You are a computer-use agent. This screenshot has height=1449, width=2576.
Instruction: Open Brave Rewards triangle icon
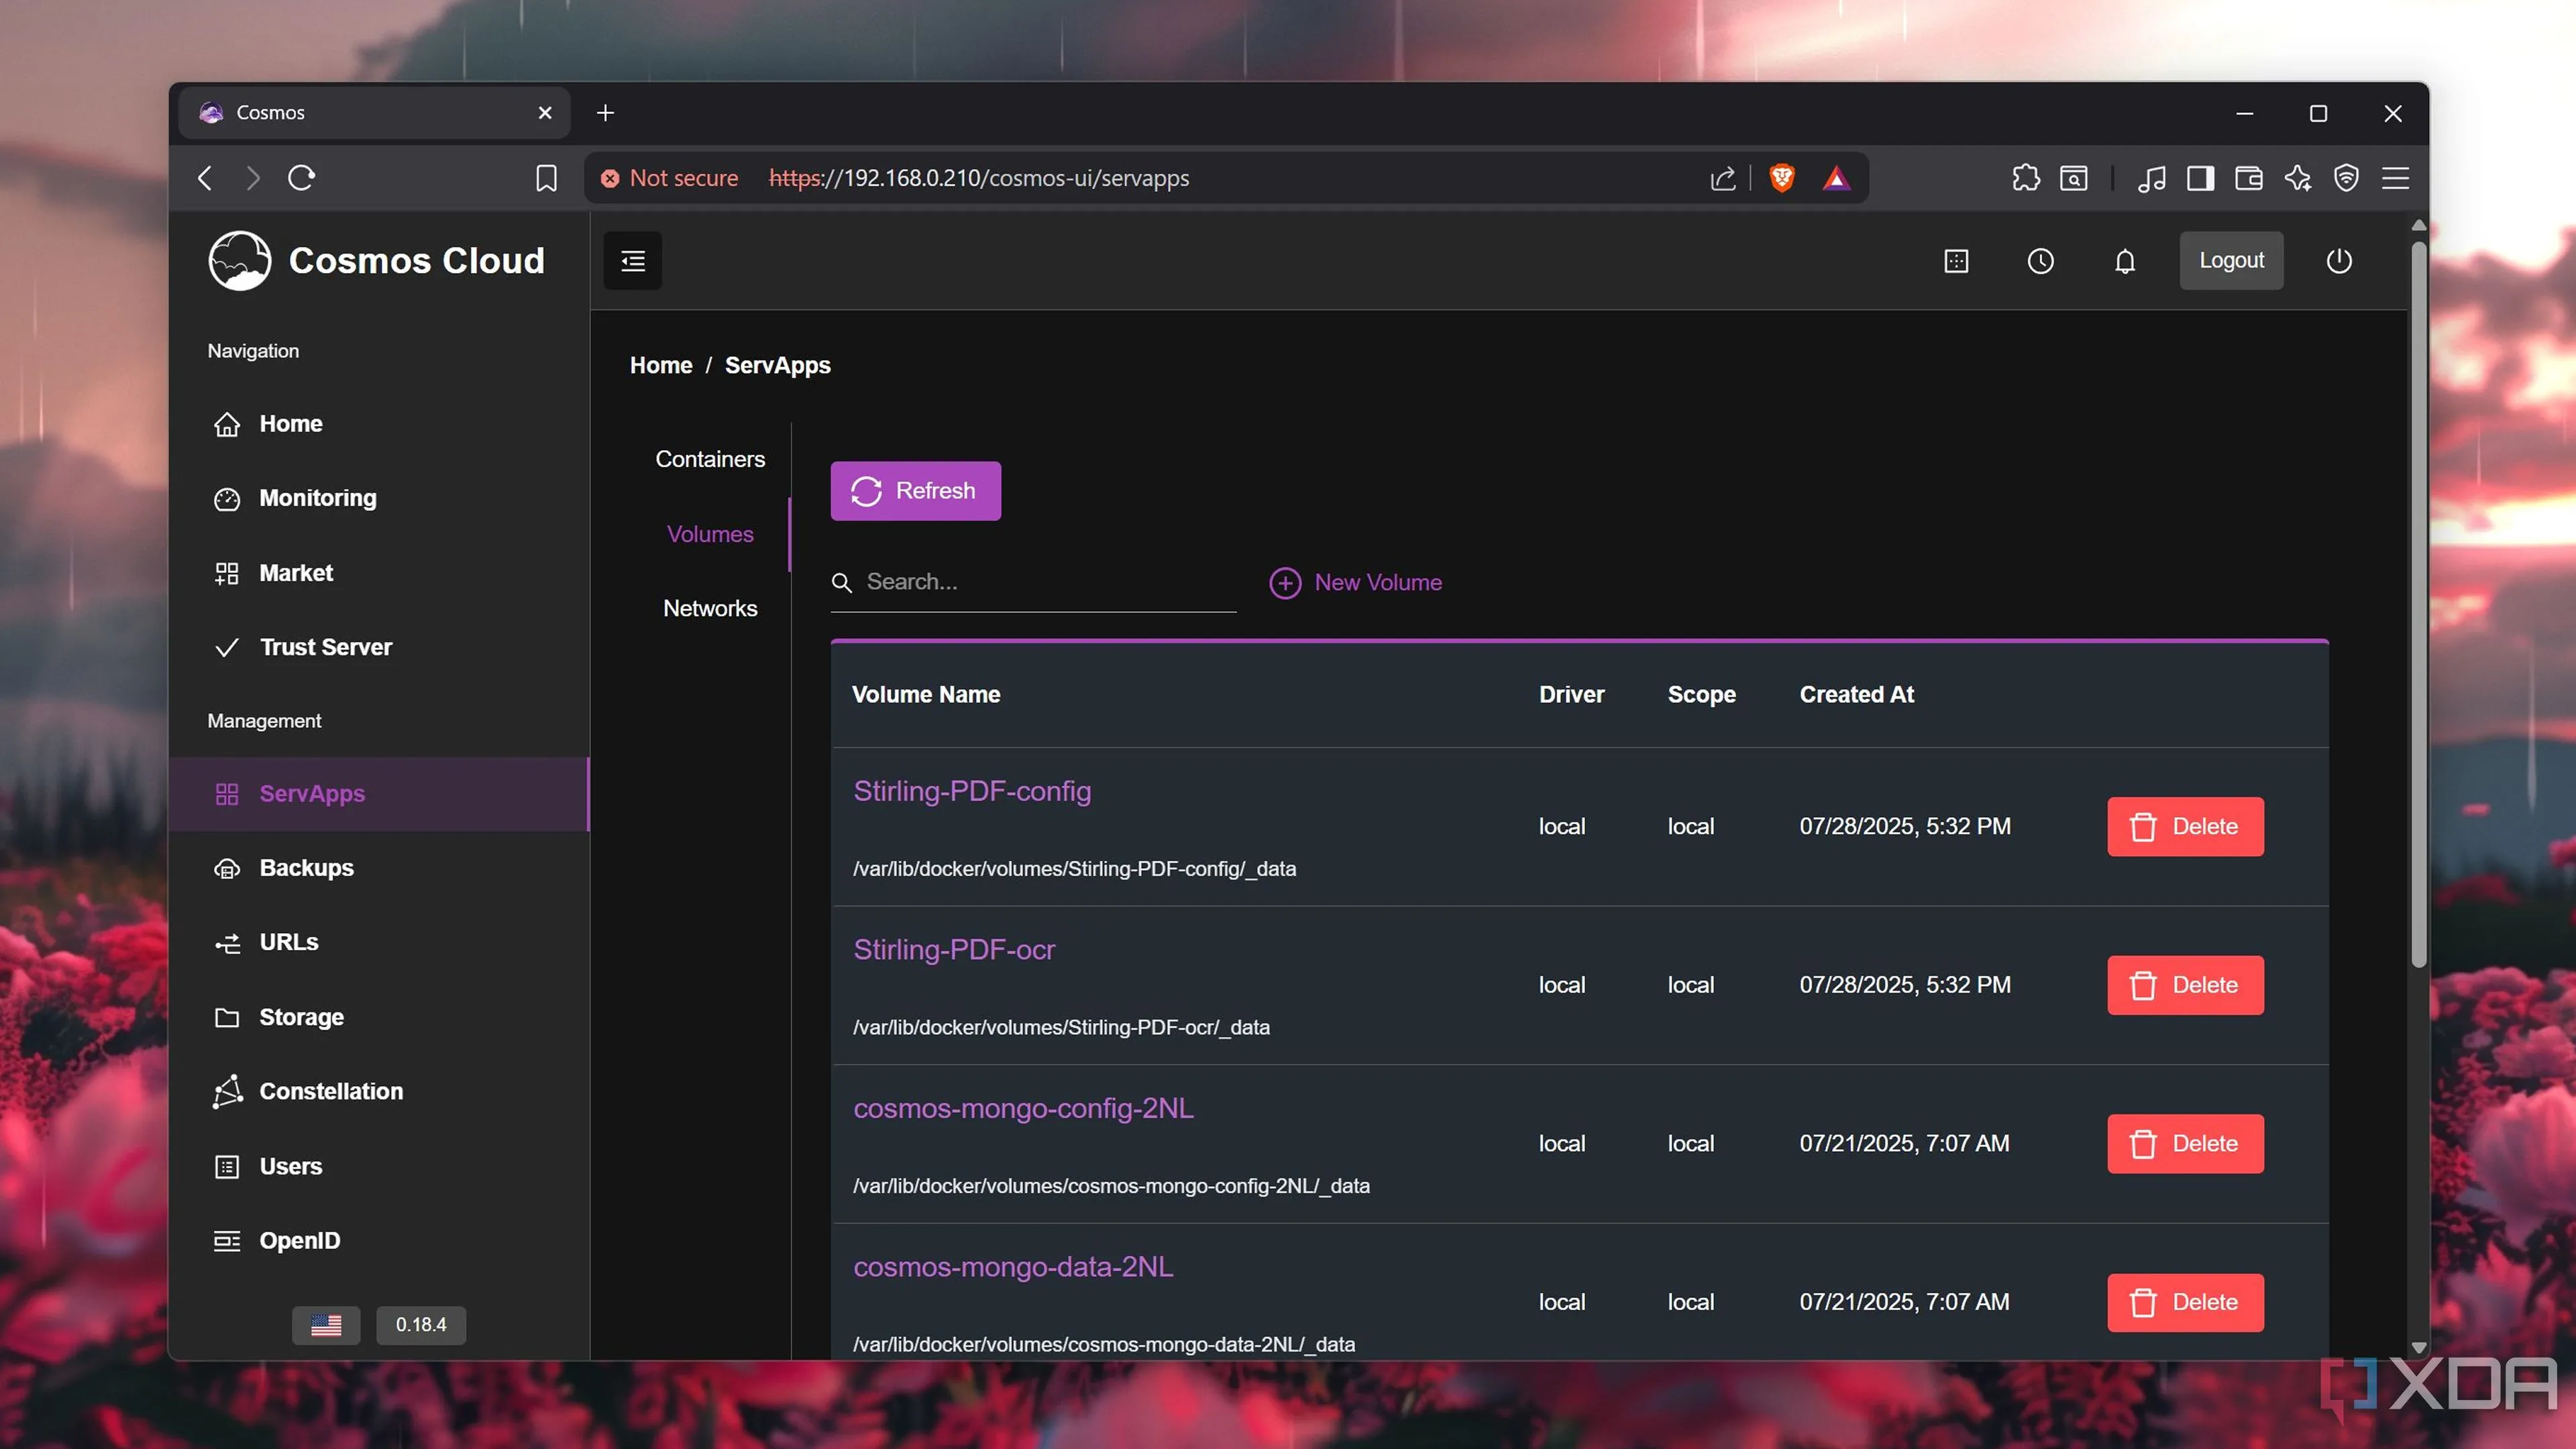coord(1836,178)
